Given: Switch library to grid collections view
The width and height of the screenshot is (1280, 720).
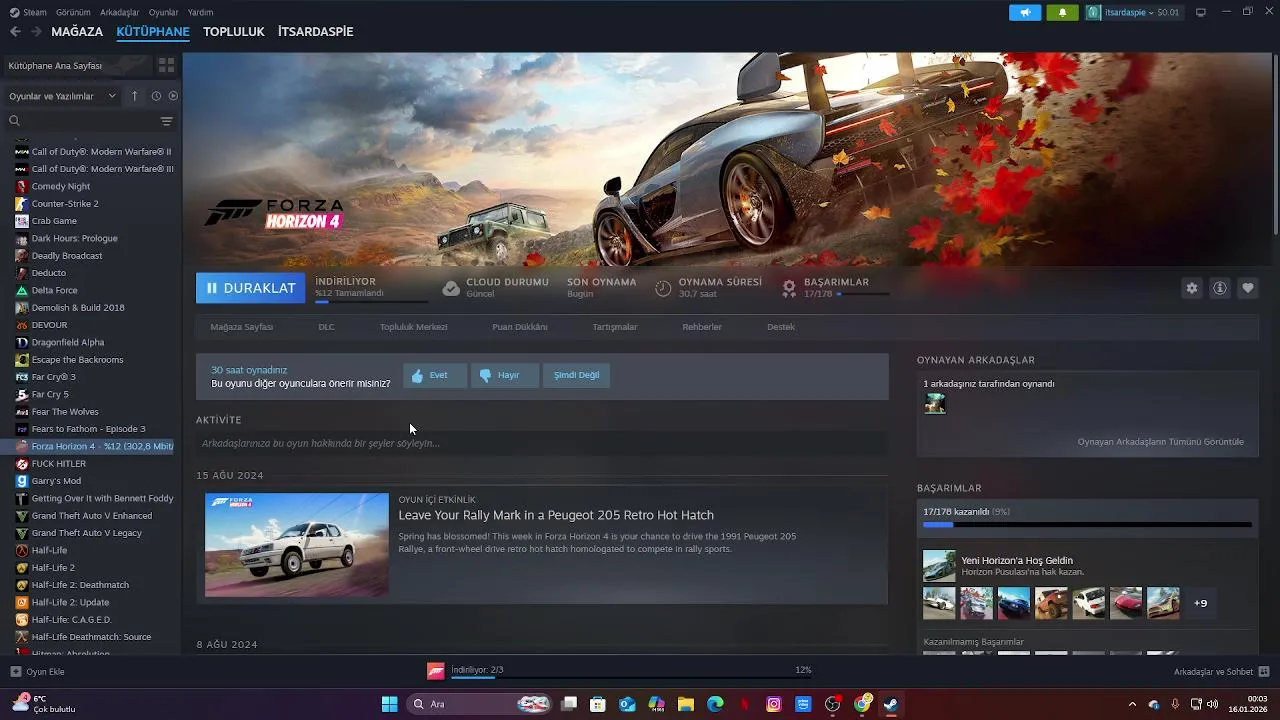Looking at the screenshot, I should (x=166, y=65).
